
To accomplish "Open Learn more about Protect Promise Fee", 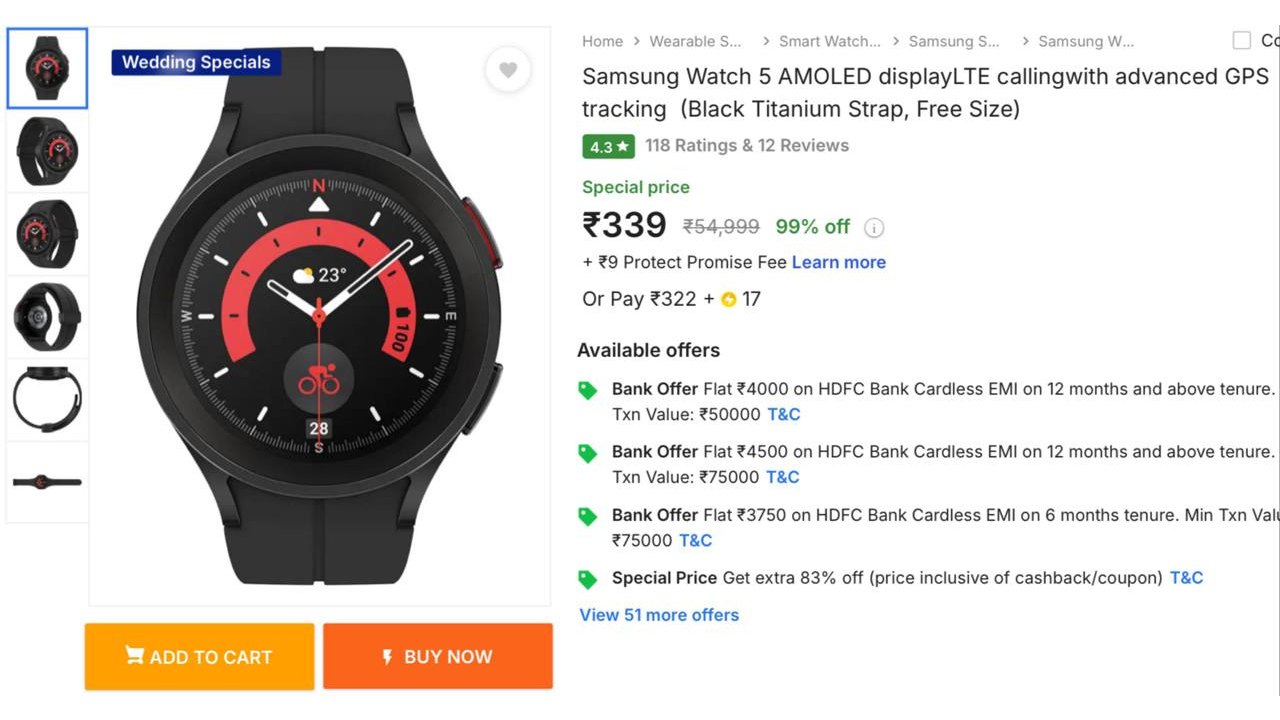I will [x=839, y=262].
